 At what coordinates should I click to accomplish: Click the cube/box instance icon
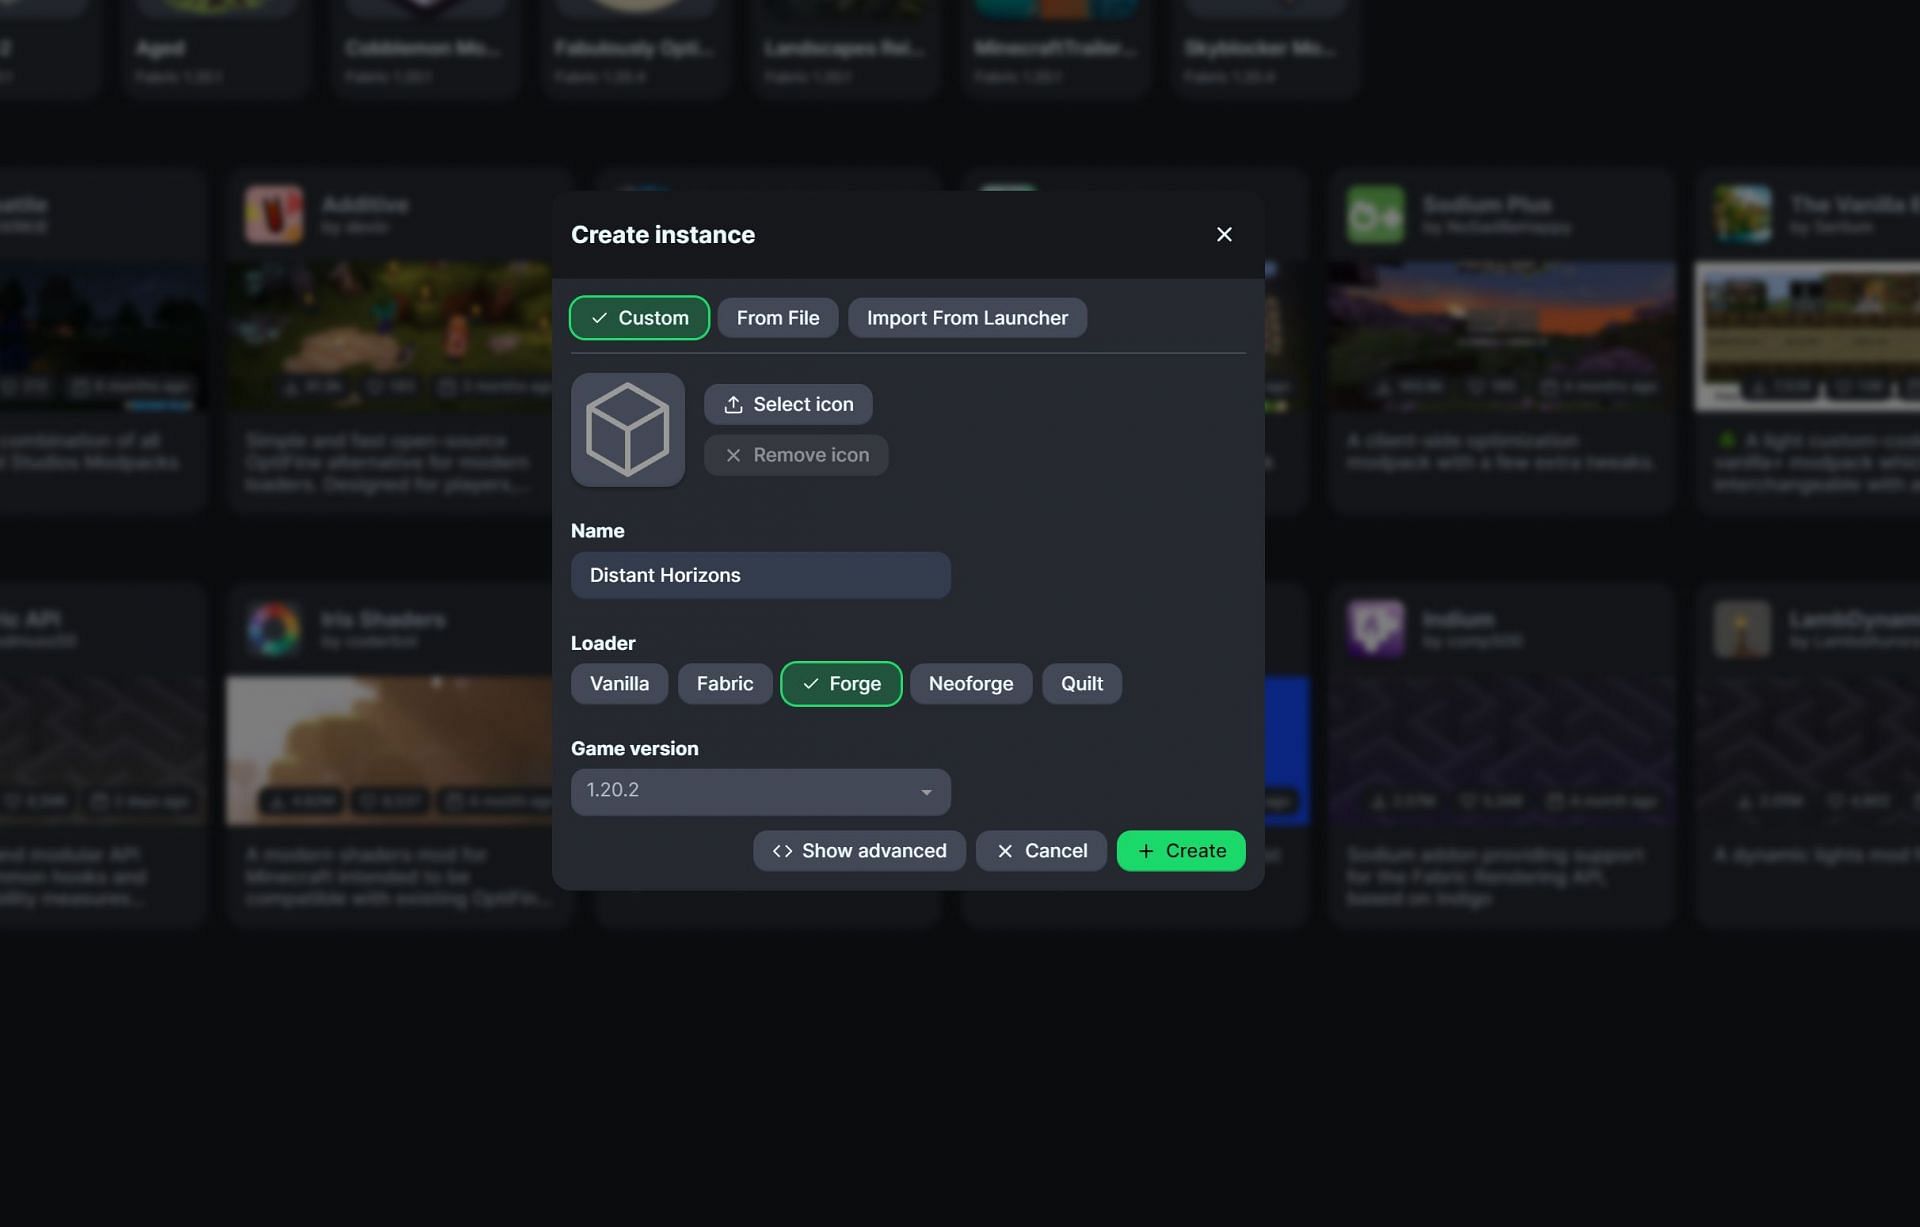tap(628, 430)
